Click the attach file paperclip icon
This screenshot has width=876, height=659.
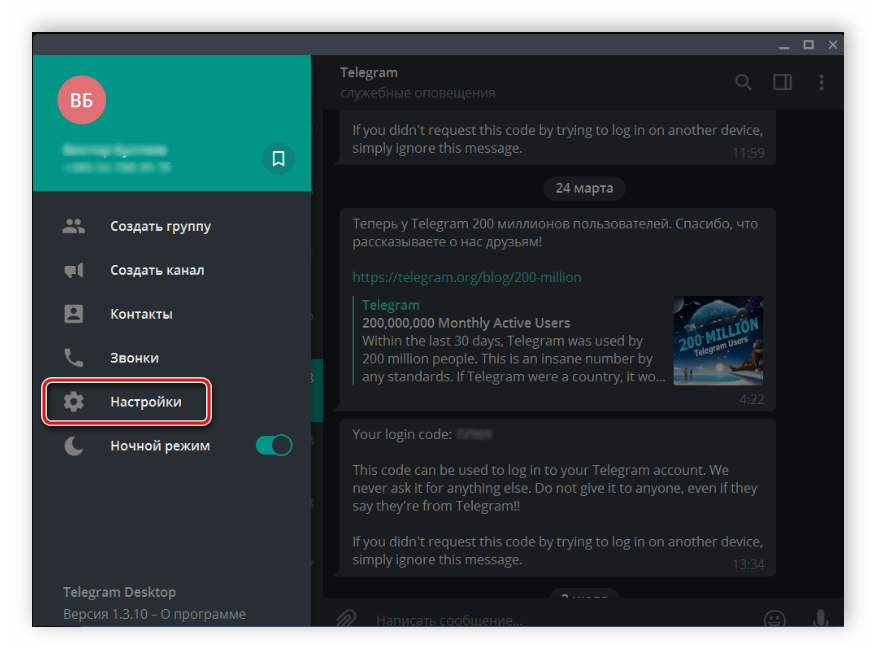click(x=346, y=619)
